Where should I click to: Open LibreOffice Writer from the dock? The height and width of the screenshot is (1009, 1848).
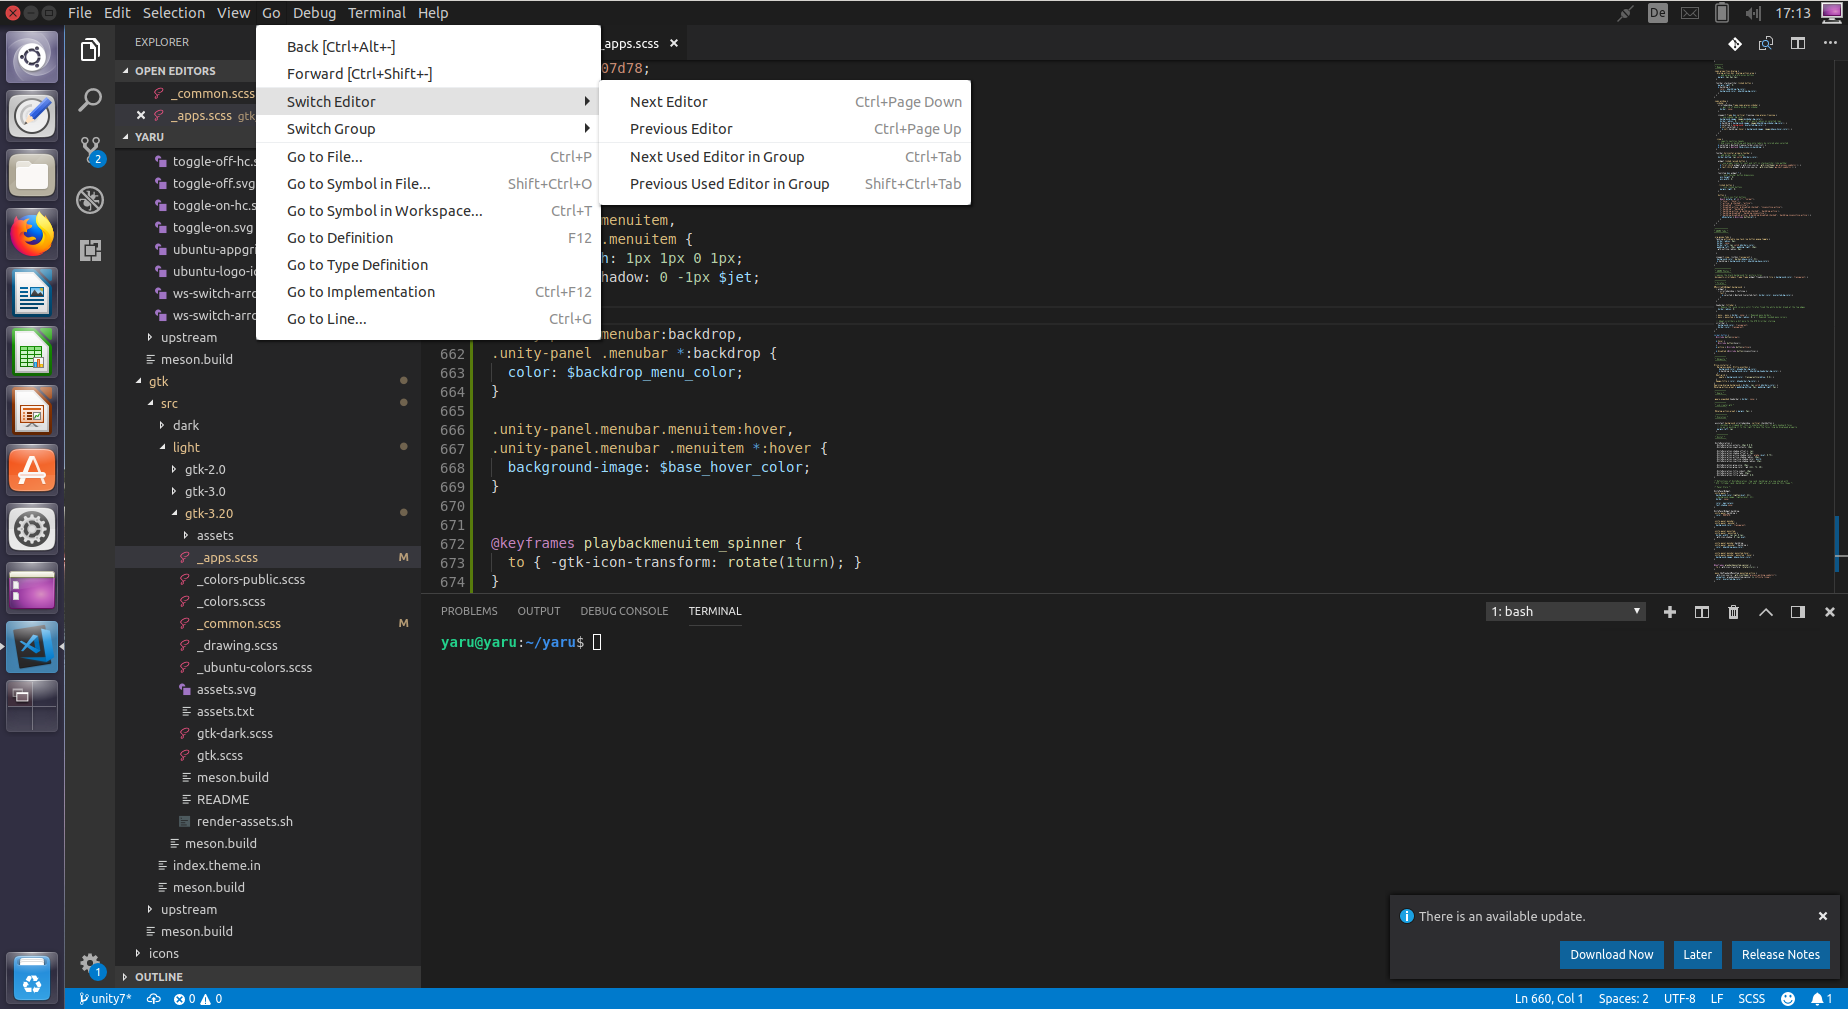(x=32, y=294)
